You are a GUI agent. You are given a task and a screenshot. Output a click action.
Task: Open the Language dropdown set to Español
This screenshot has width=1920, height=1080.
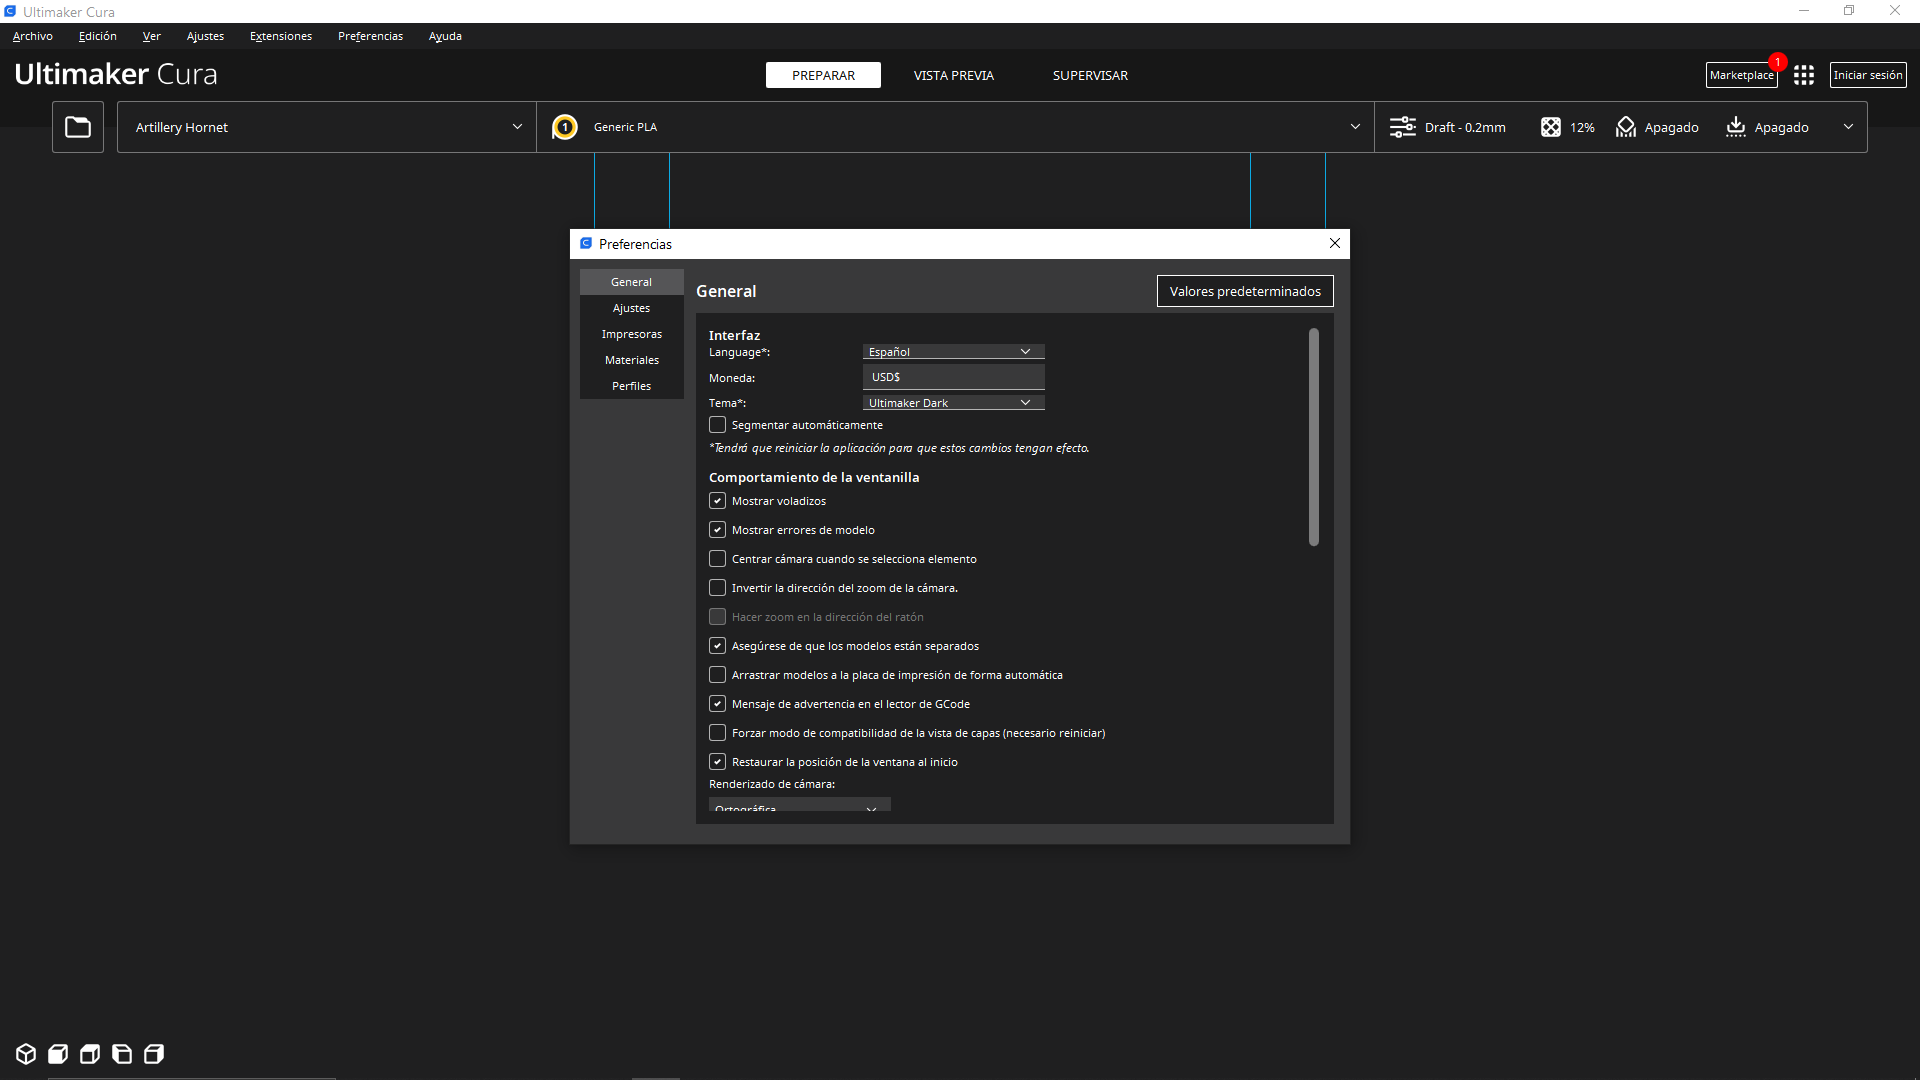tap(953, 352)
